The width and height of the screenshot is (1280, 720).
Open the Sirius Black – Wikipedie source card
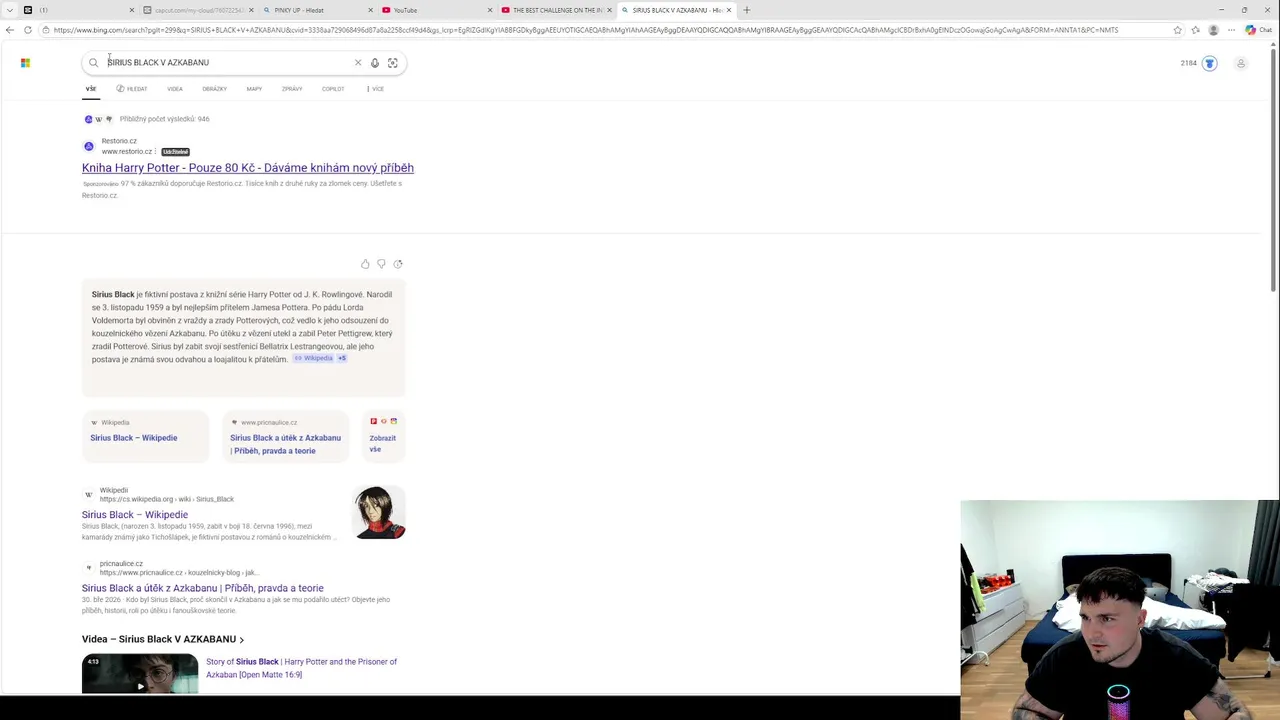(x=145, y=436)
